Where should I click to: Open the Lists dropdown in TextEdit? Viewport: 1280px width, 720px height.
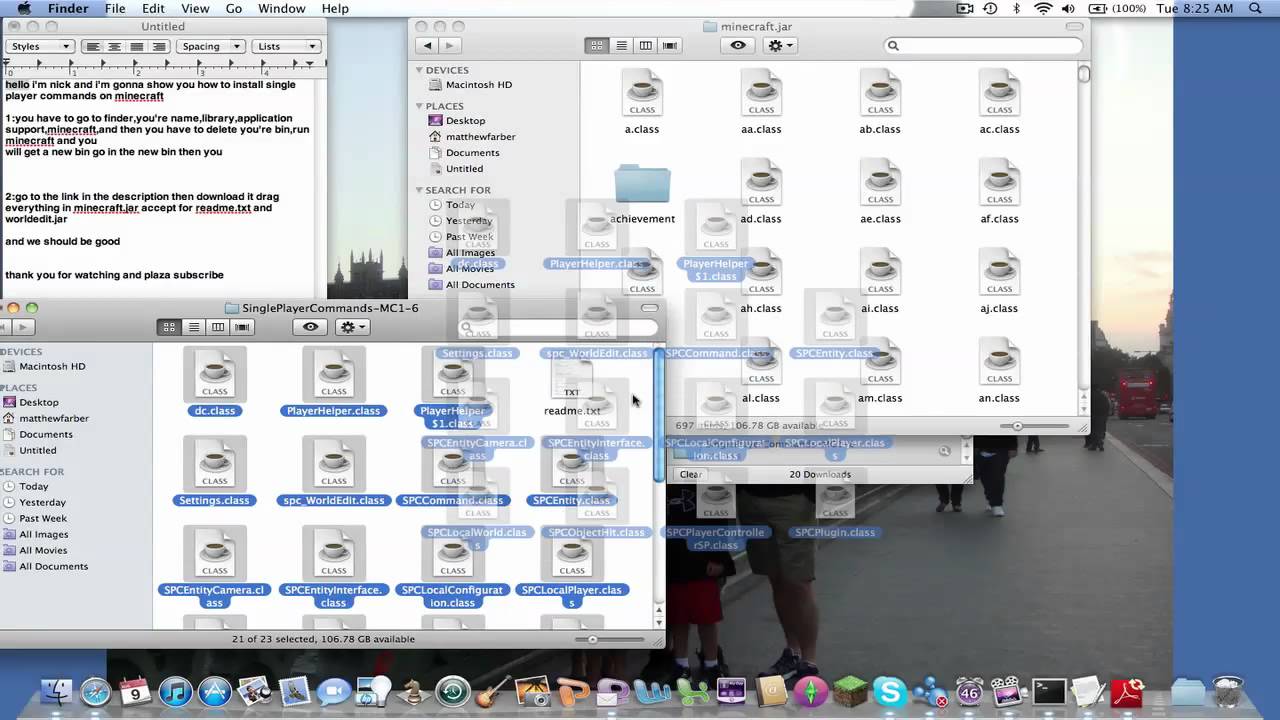[x=286, y=46]
